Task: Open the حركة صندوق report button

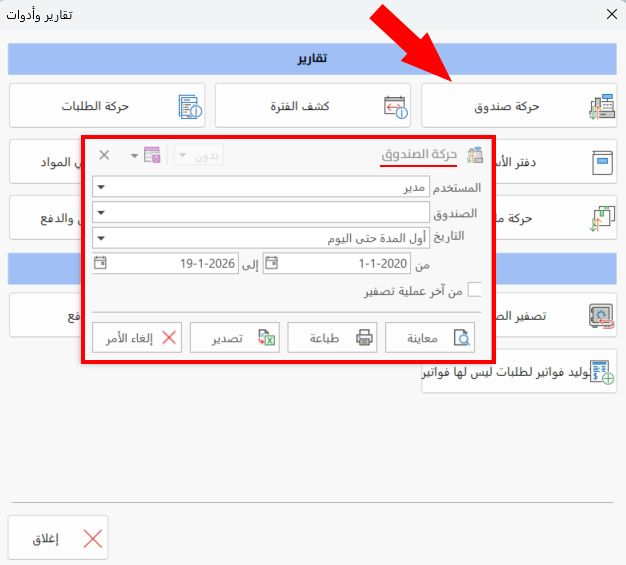Action: 519,106
